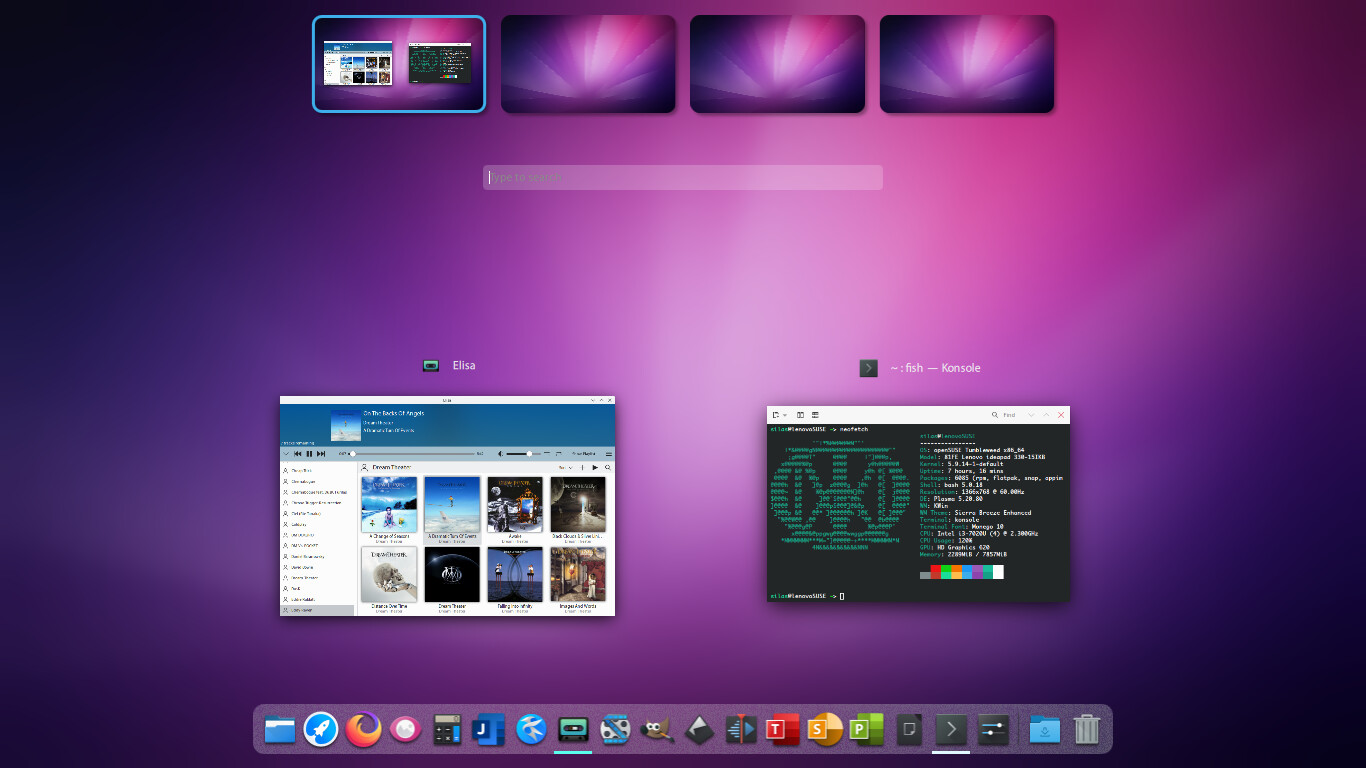This screenshot has height=768, width=1366.
Task: Click the 'Type to search' field
Action: pos(682,177)
